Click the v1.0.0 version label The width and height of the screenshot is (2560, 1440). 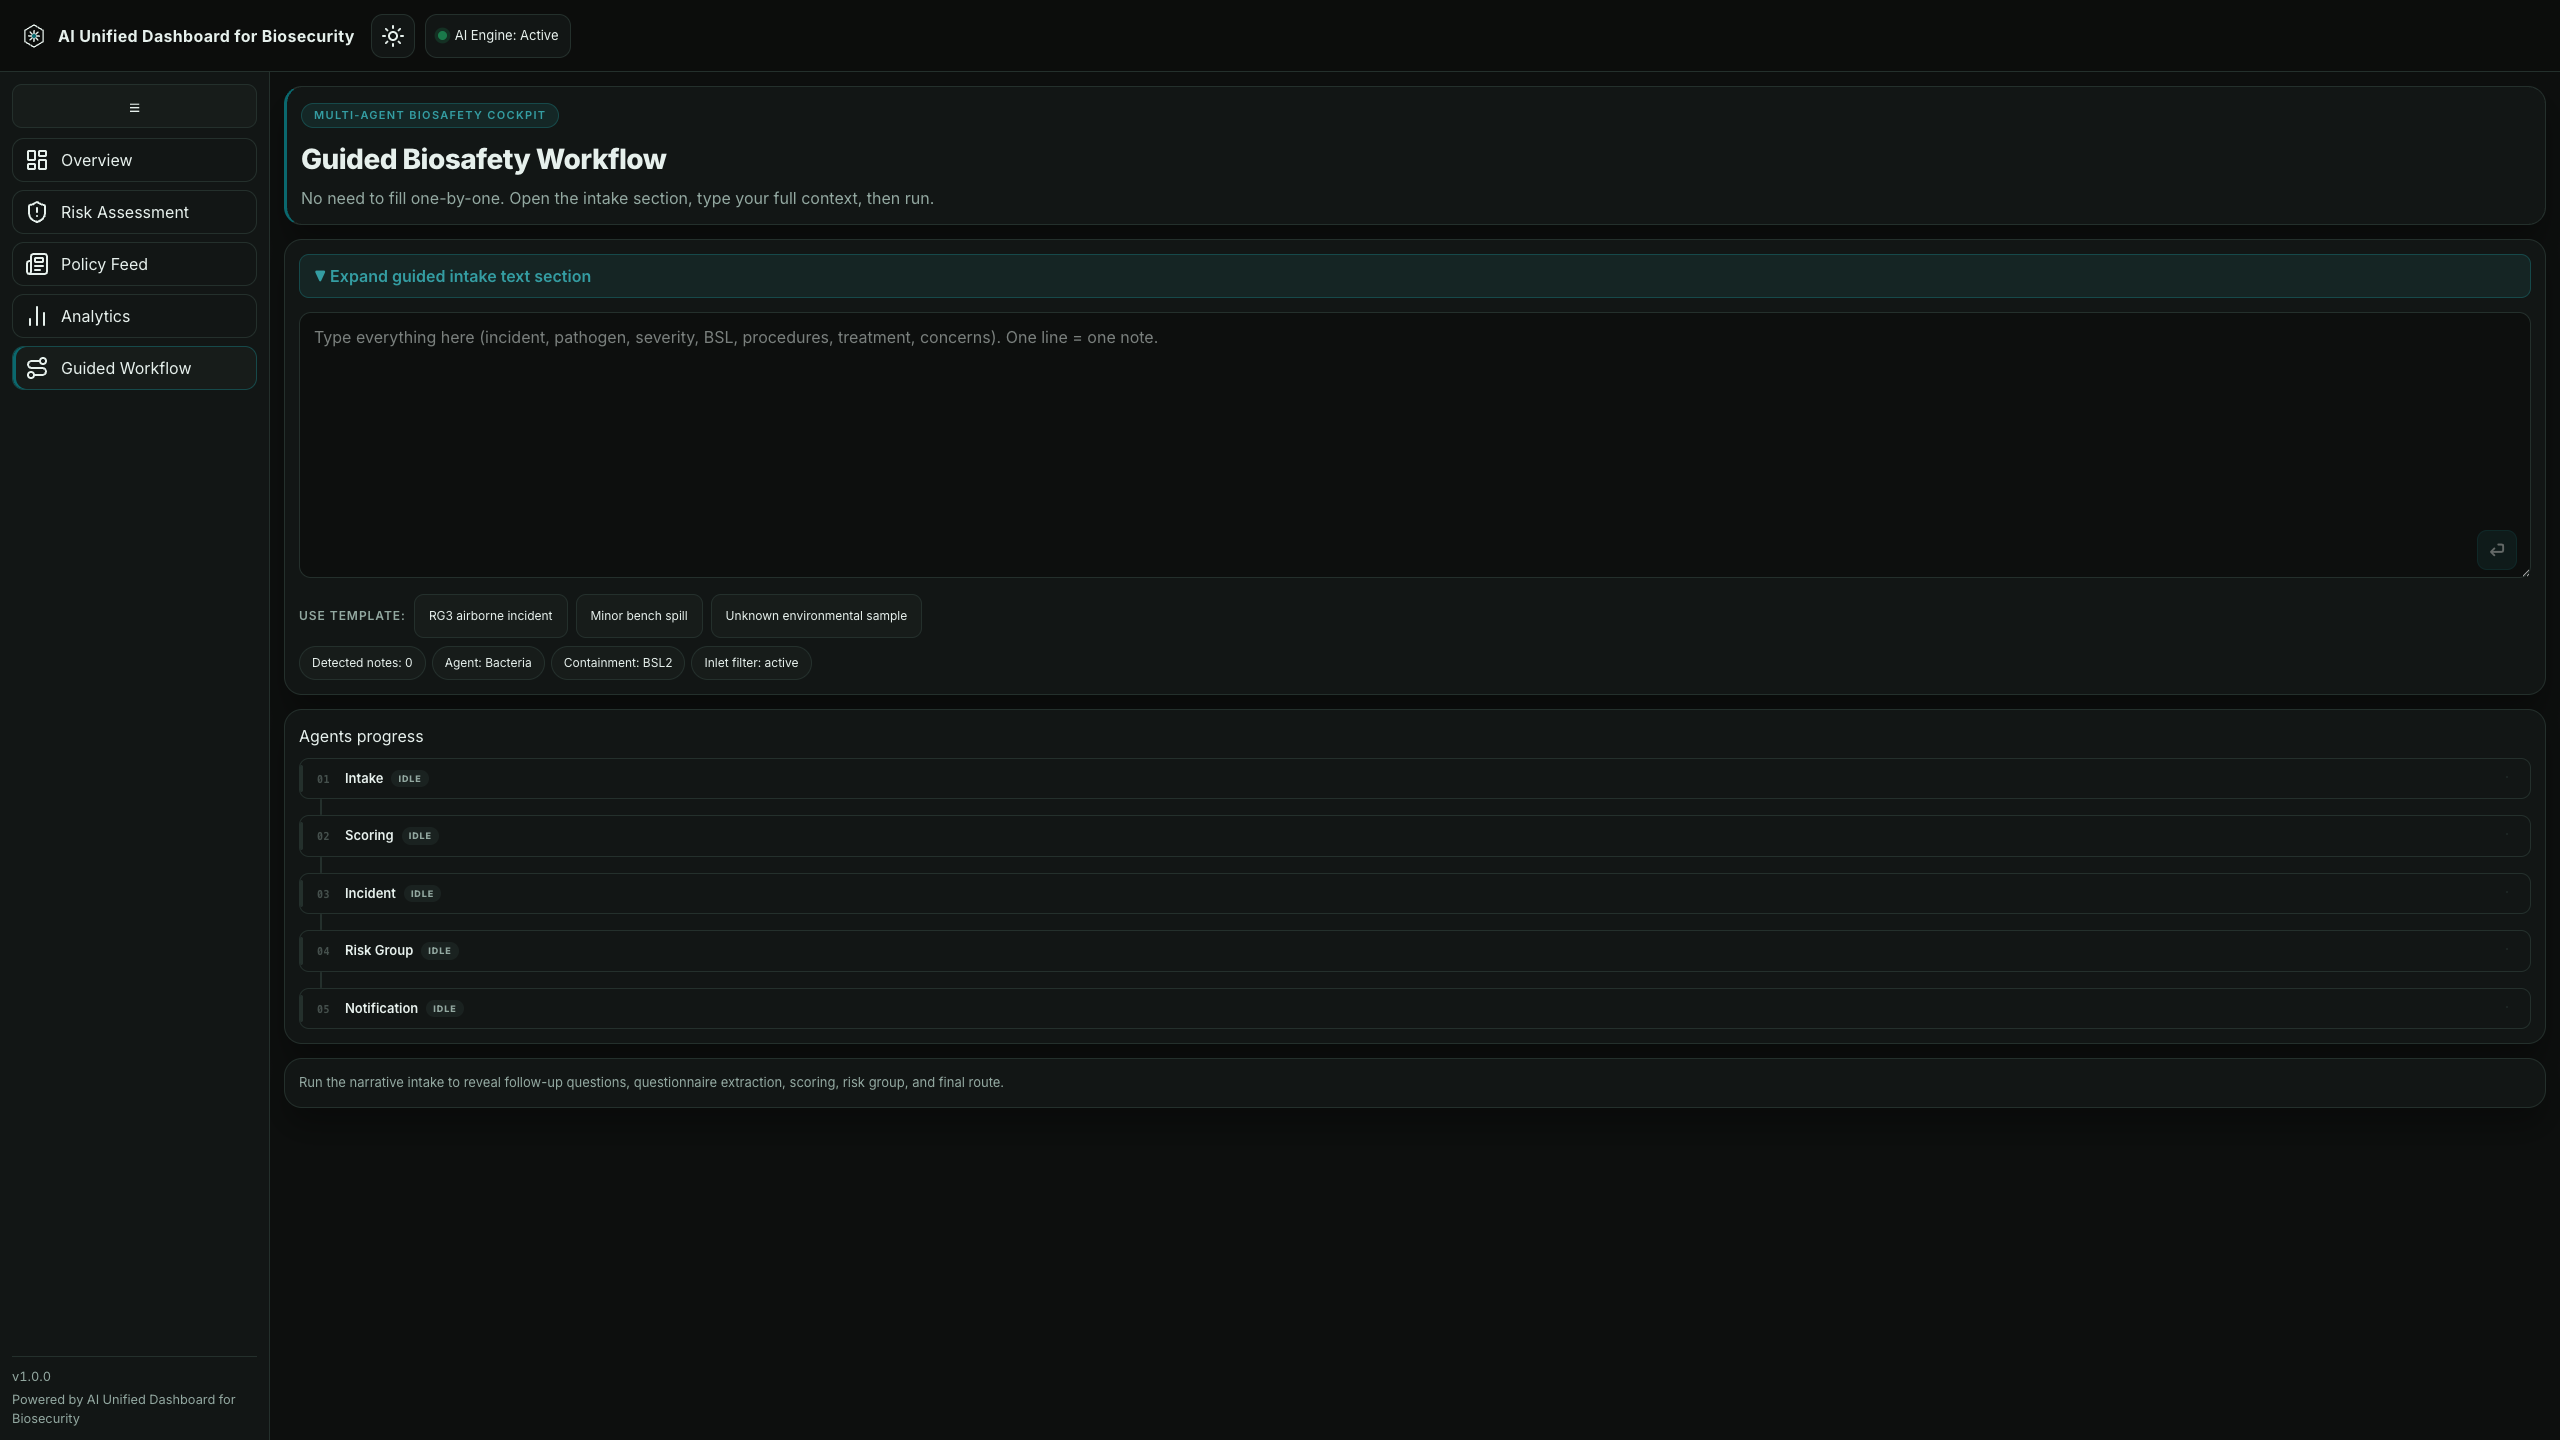(x=31, y=1377)
